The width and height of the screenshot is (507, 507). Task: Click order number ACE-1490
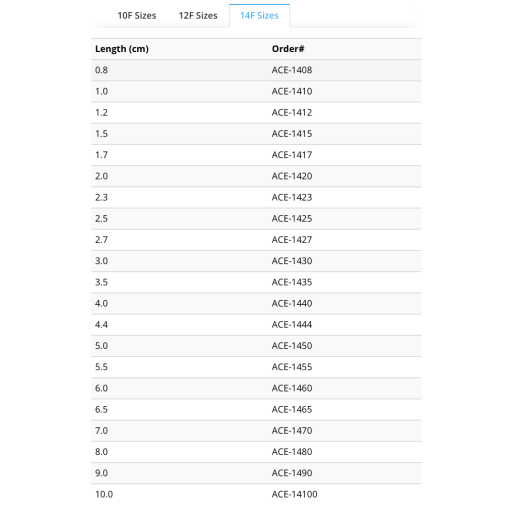pyautogui.click(x=292, y=473)
